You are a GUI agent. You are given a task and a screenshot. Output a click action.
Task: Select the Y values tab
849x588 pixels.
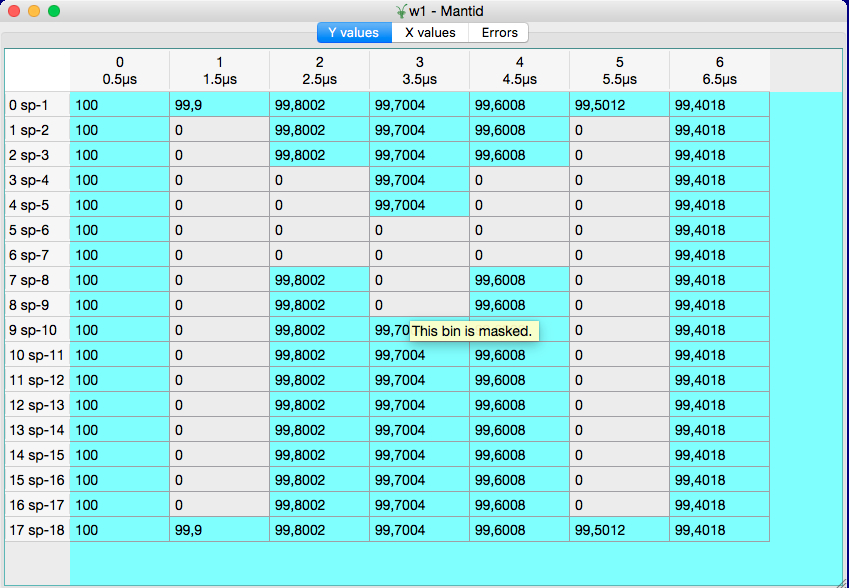tap(354, 33)
